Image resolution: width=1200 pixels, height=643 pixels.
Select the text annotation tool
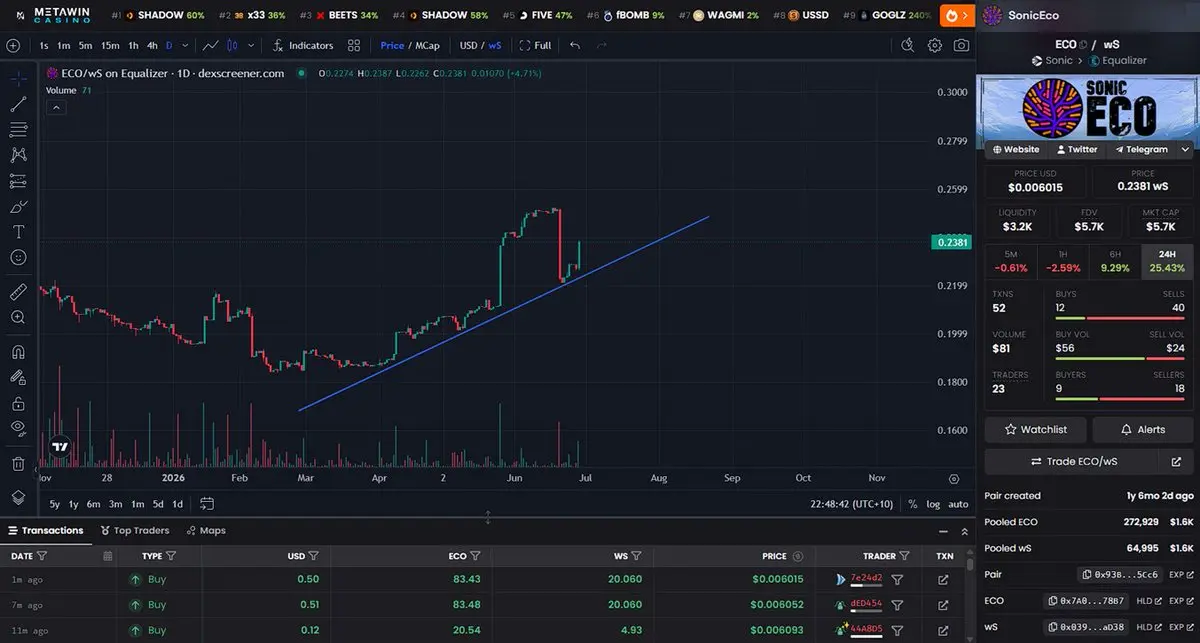pyautogui.click(x=18, y=232)
